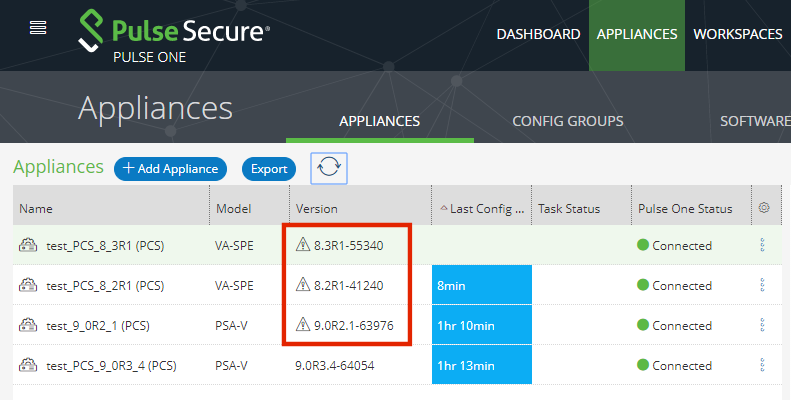Click appliance icon for test_PCS_9_0R3_4

[28, 365]
